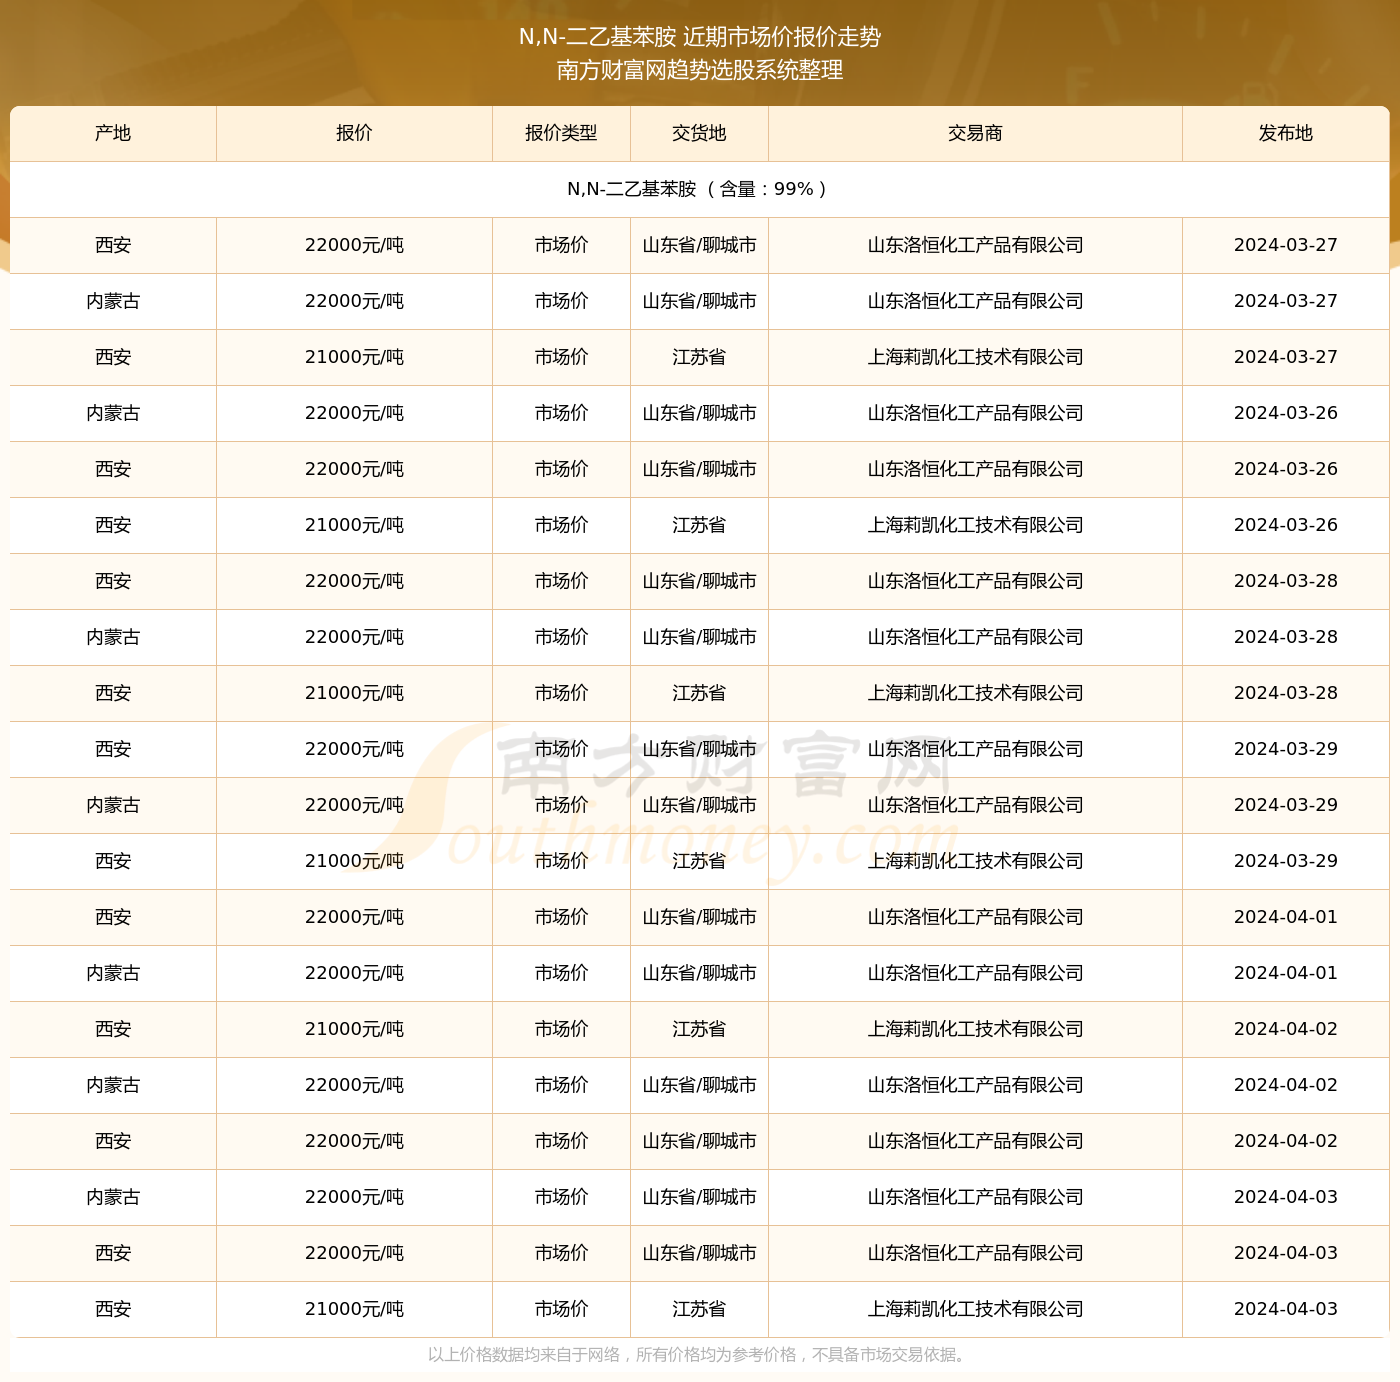Click 内蒙古 in the row dated 2024-04-01

113,973
